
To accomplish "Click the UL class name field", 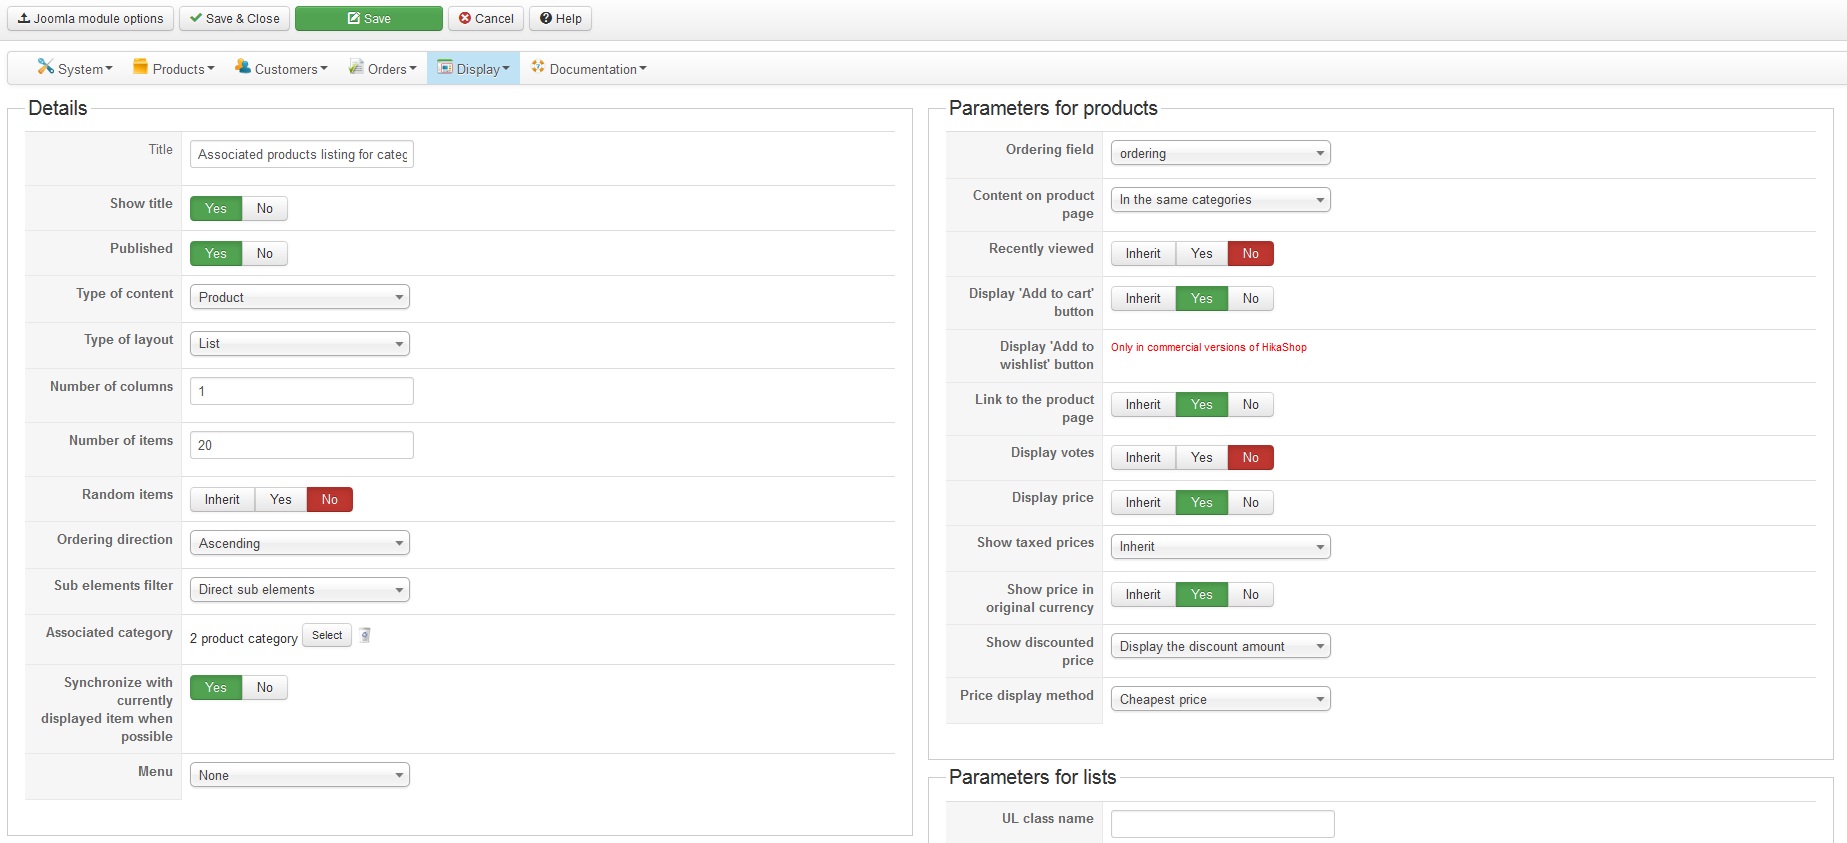I will click(1223, 824).
